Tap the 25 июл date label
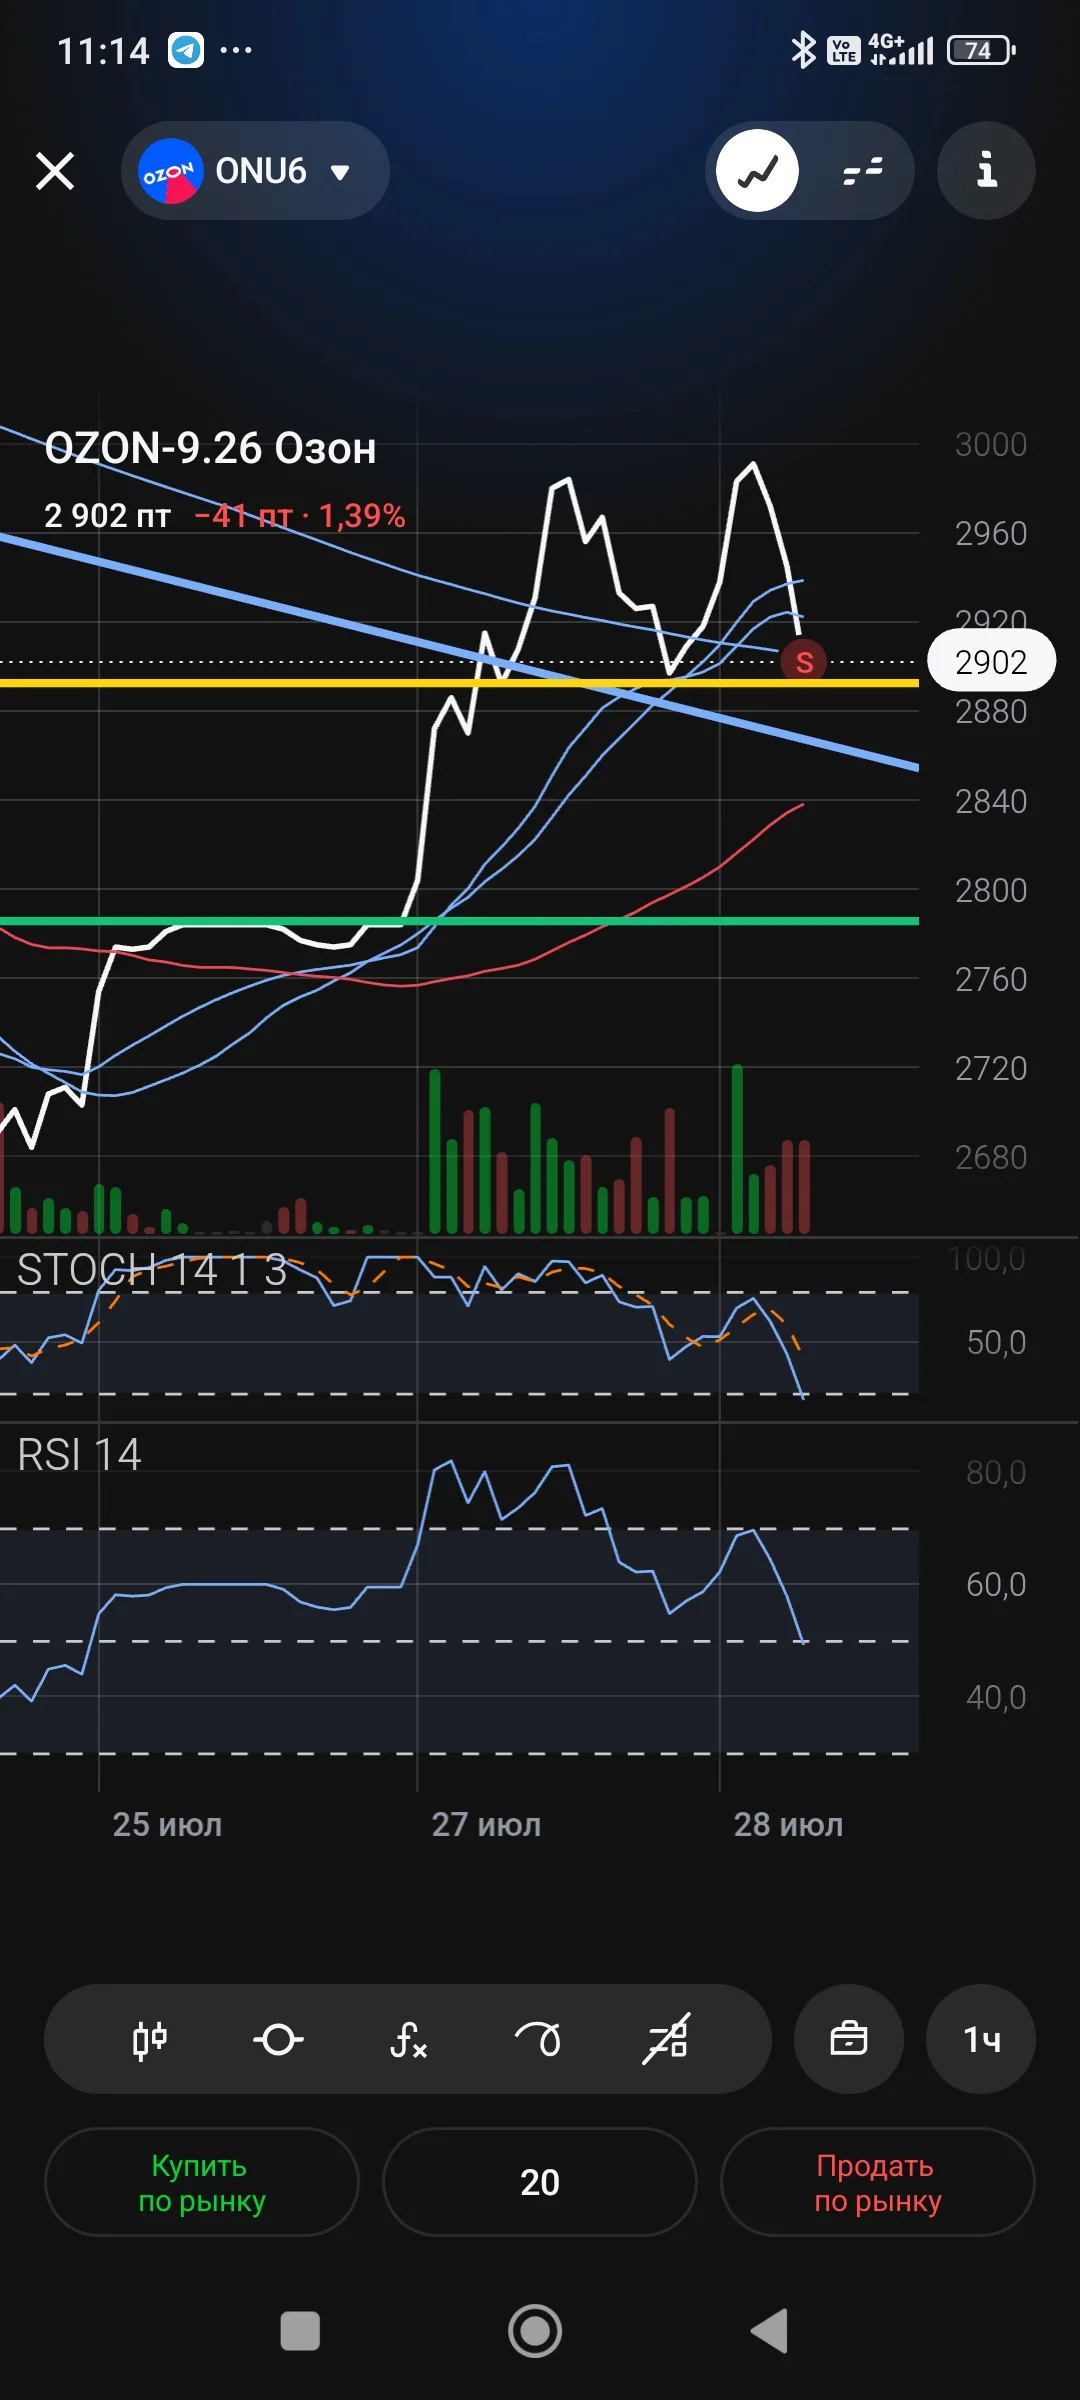This screenshot has width=1080, height=2400. tap(167, 1825)
